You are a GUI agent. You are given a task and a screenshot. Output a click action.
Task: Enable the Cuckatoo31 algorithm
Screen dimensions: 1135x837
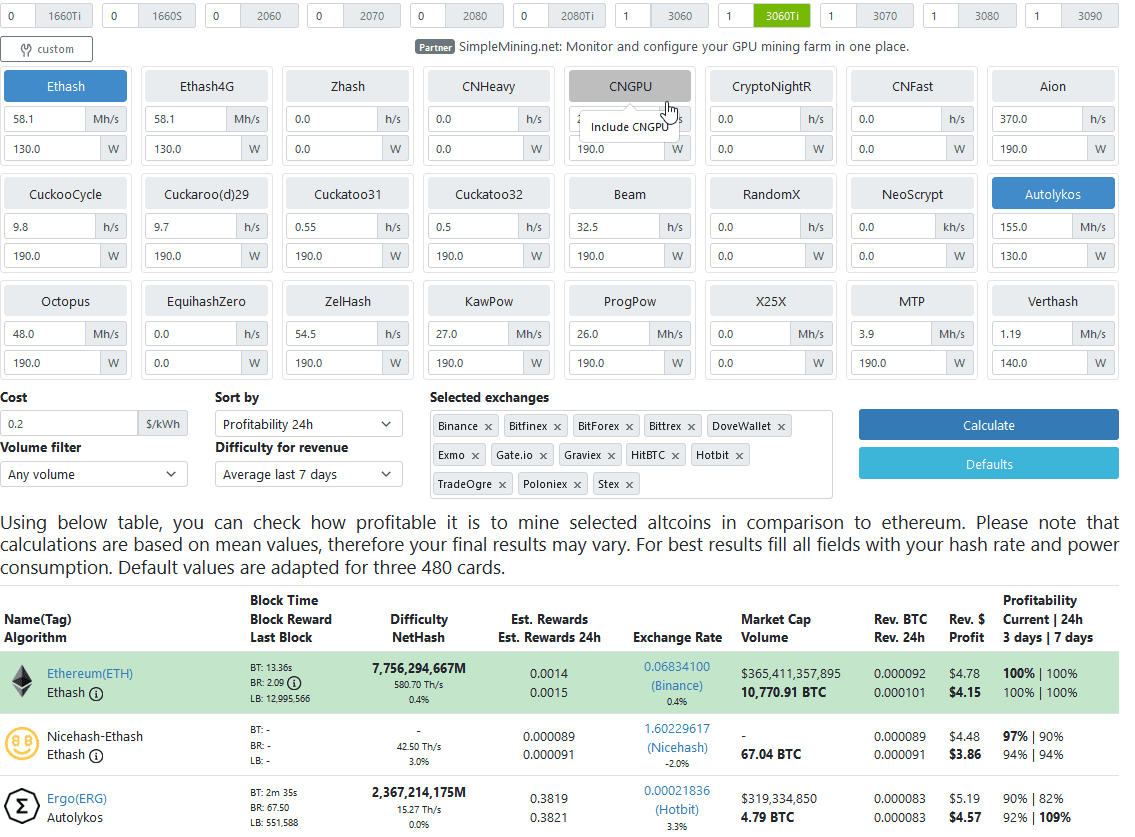pyautogui.click(x=347, y=194)
